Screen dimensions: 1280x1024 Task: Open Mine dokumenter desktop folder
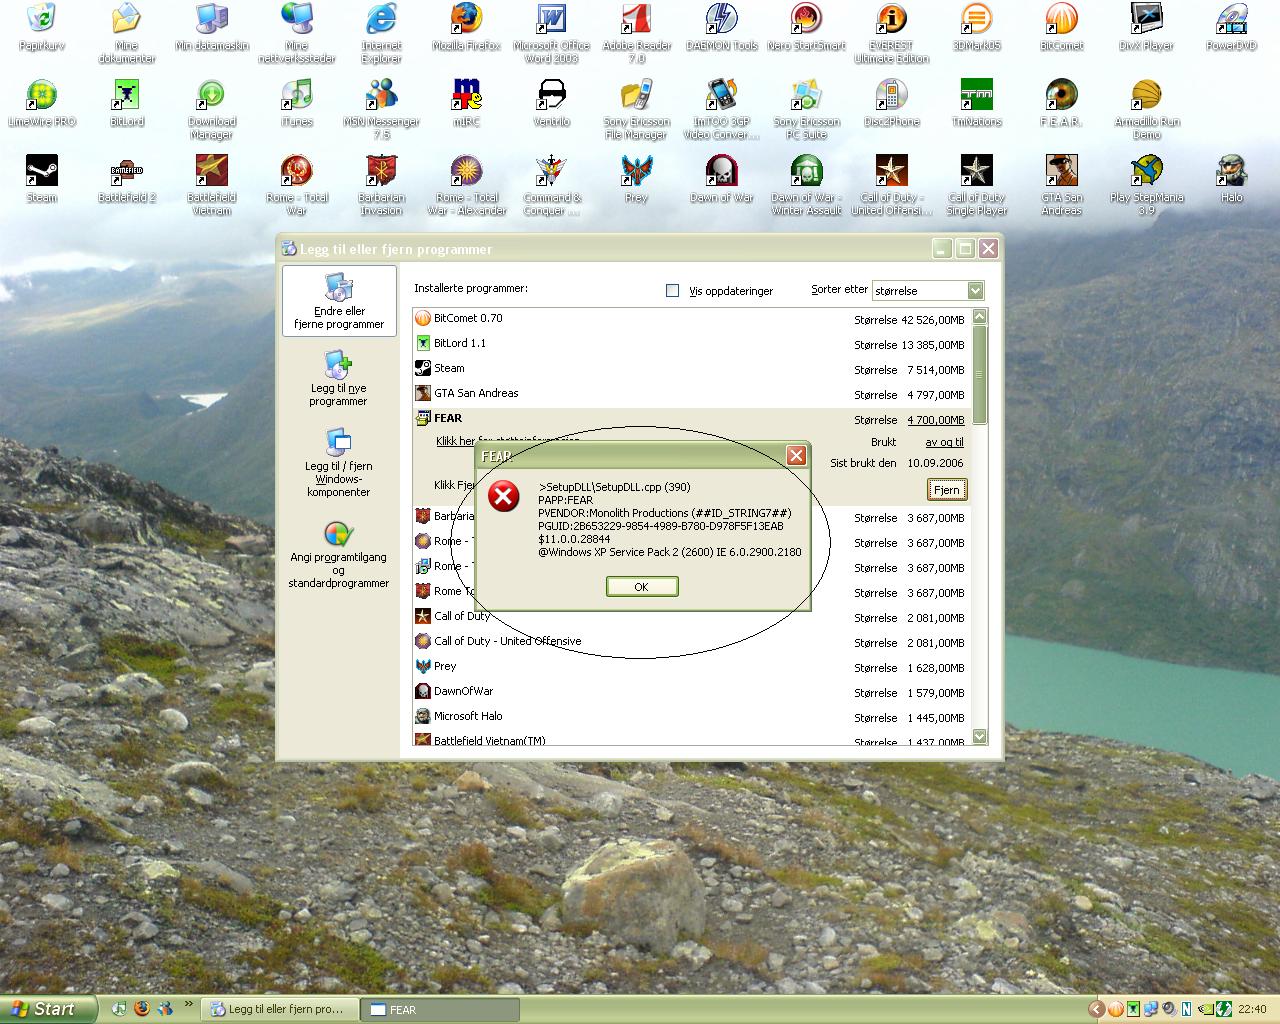click(127, 32)
